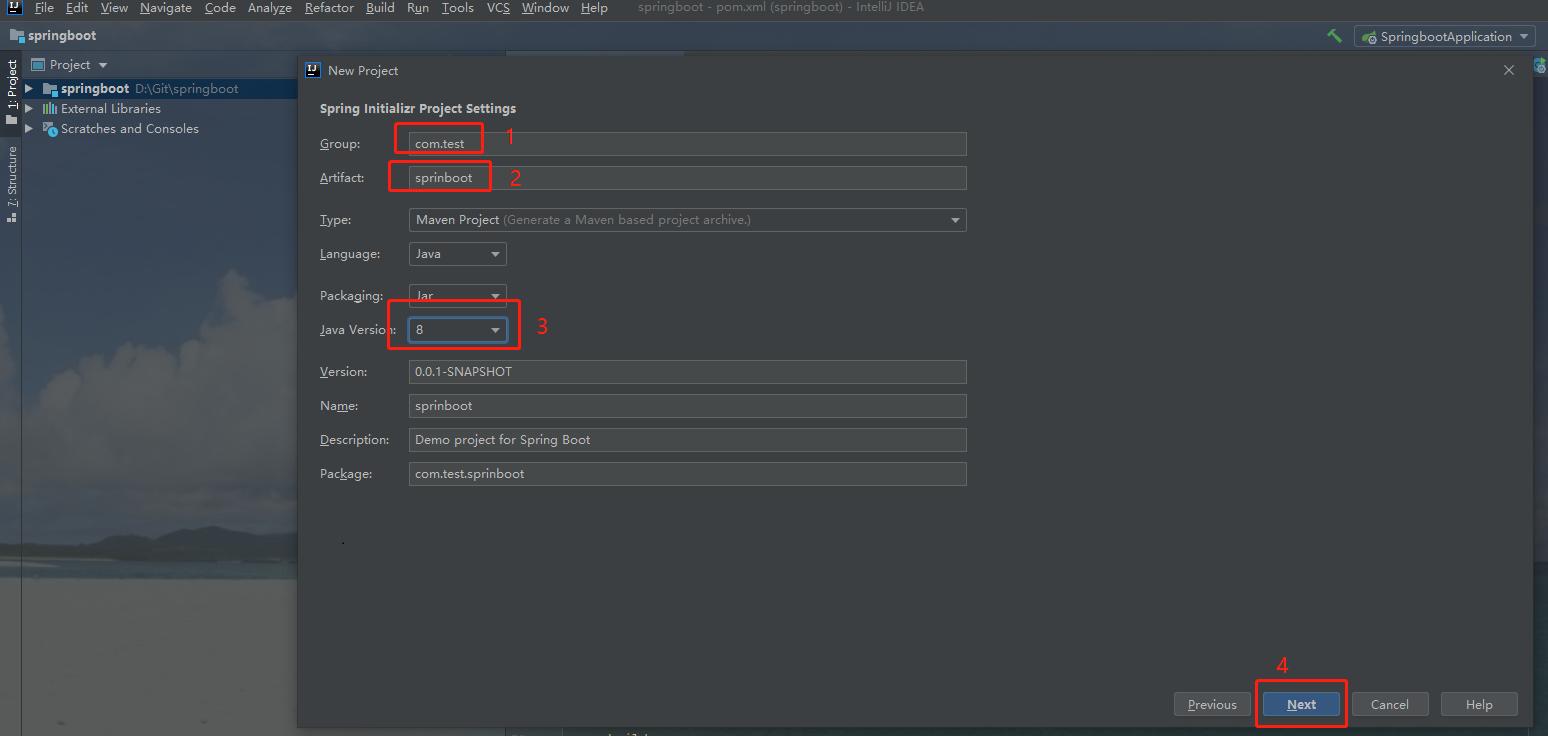Click the Help button in dialog
This screenshot has height=740, width=1548.
tap(1479, 705)
